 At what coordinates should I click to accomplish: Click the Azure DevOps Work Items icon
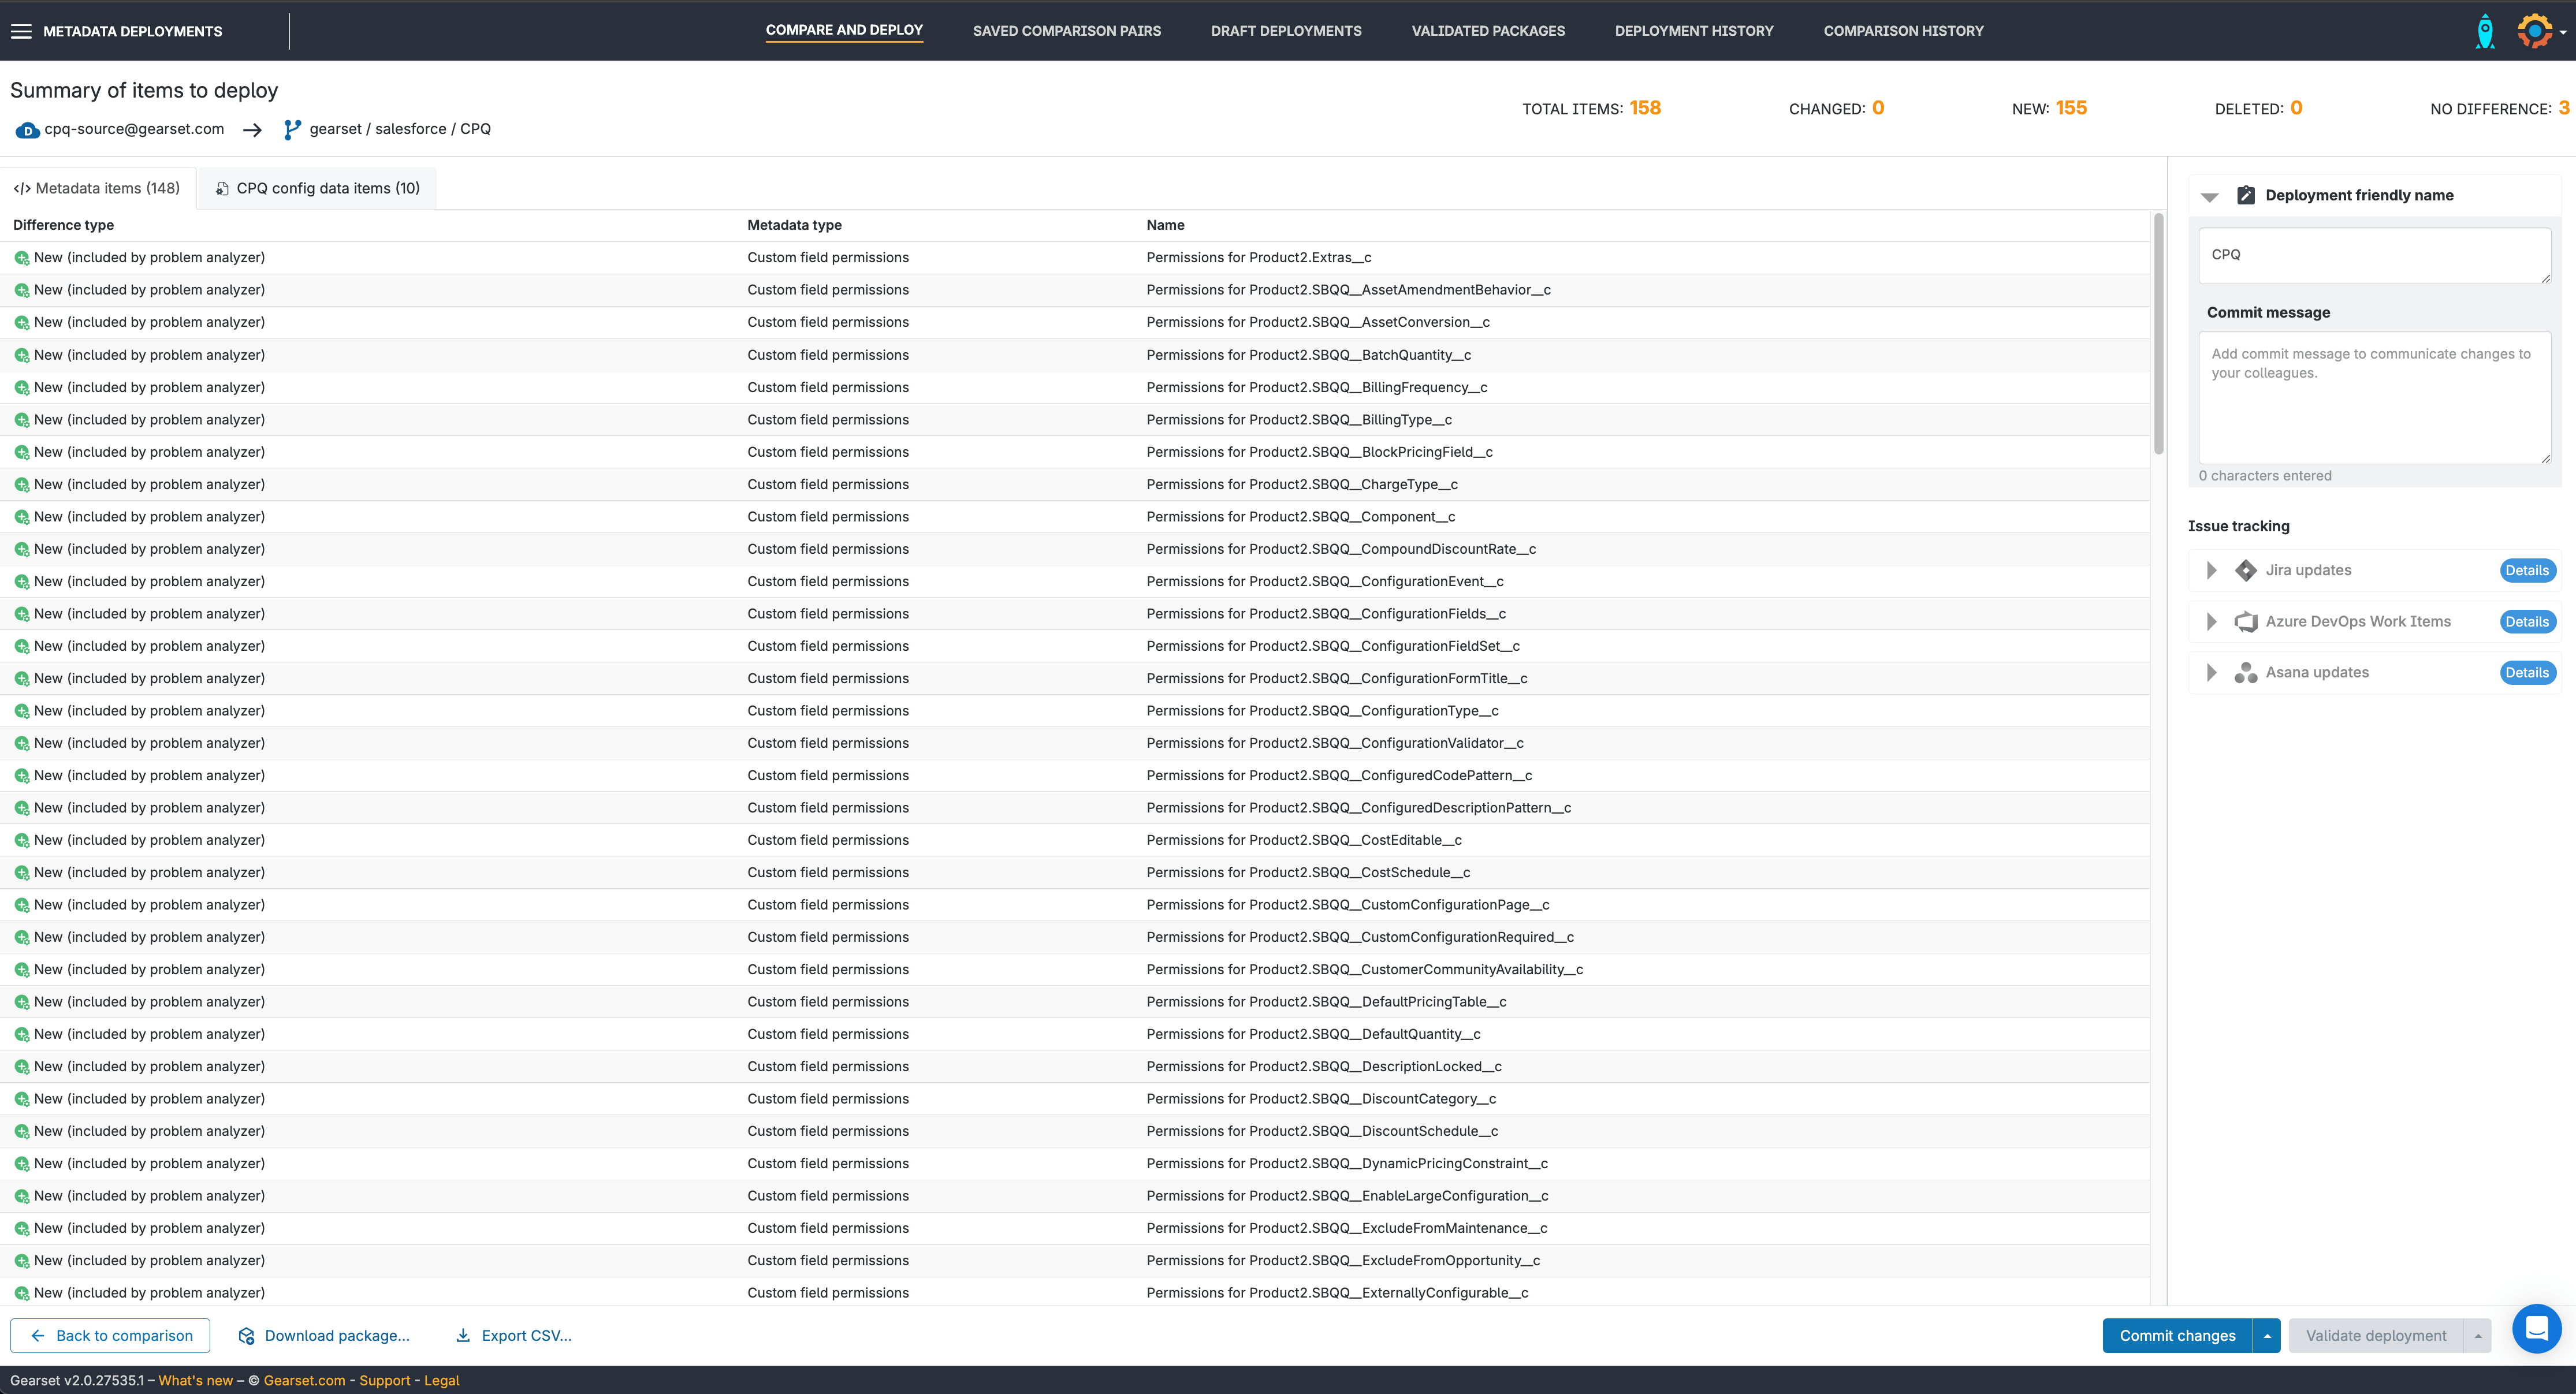point(2246,621)
